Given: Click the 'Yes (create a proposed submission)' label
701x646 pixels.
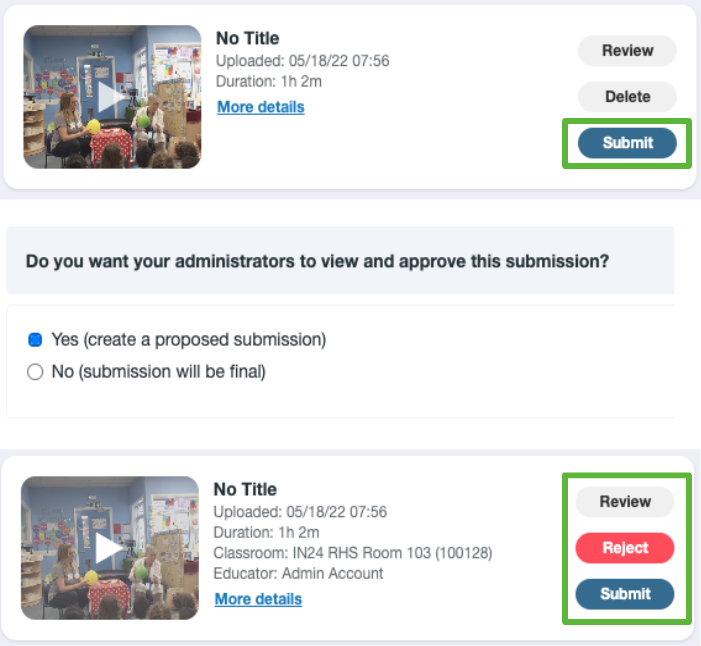Looking at the screenshot, I should (x=189, y=340).
